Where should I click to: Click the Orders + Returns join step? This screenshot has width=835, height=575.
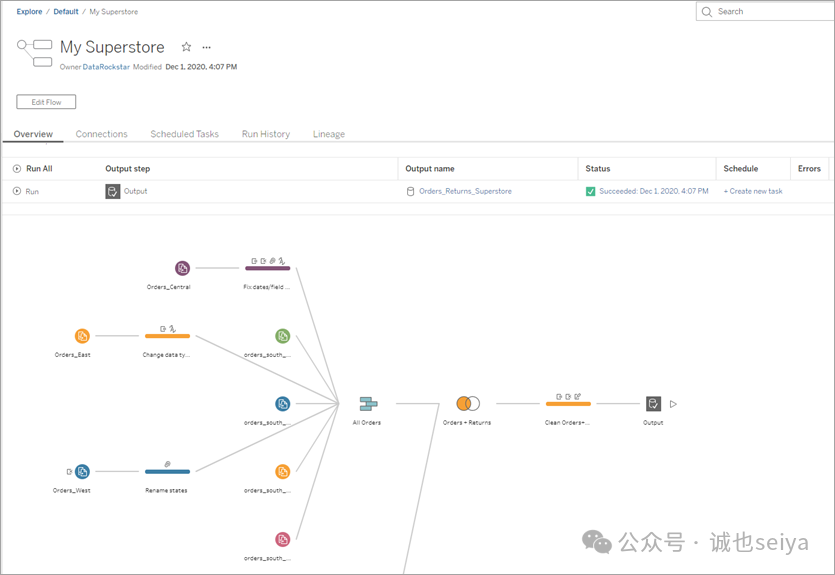[x=468, y=404]
